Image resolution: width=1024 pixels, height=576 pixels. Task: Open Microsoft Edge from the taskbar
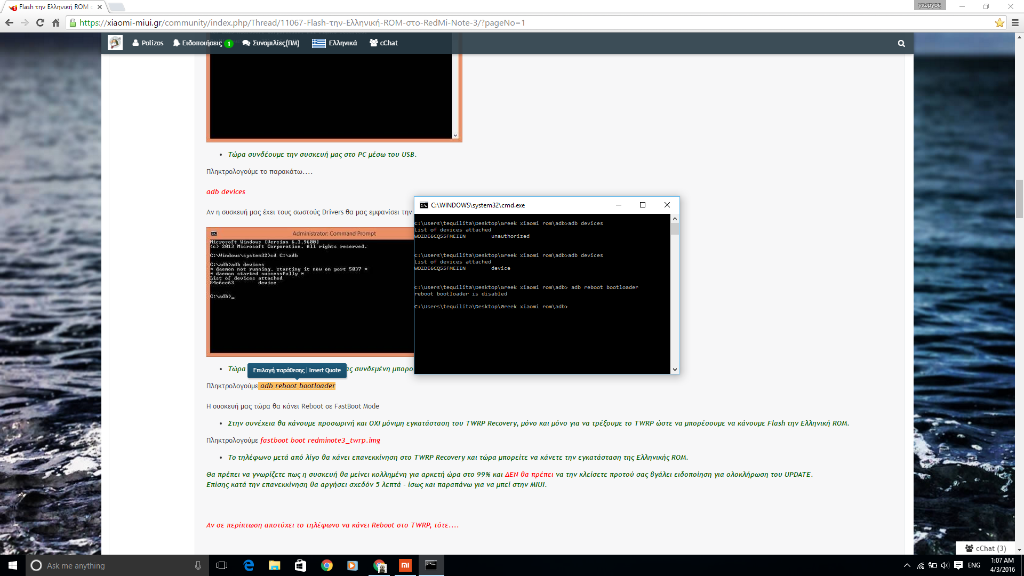[248, 566]
